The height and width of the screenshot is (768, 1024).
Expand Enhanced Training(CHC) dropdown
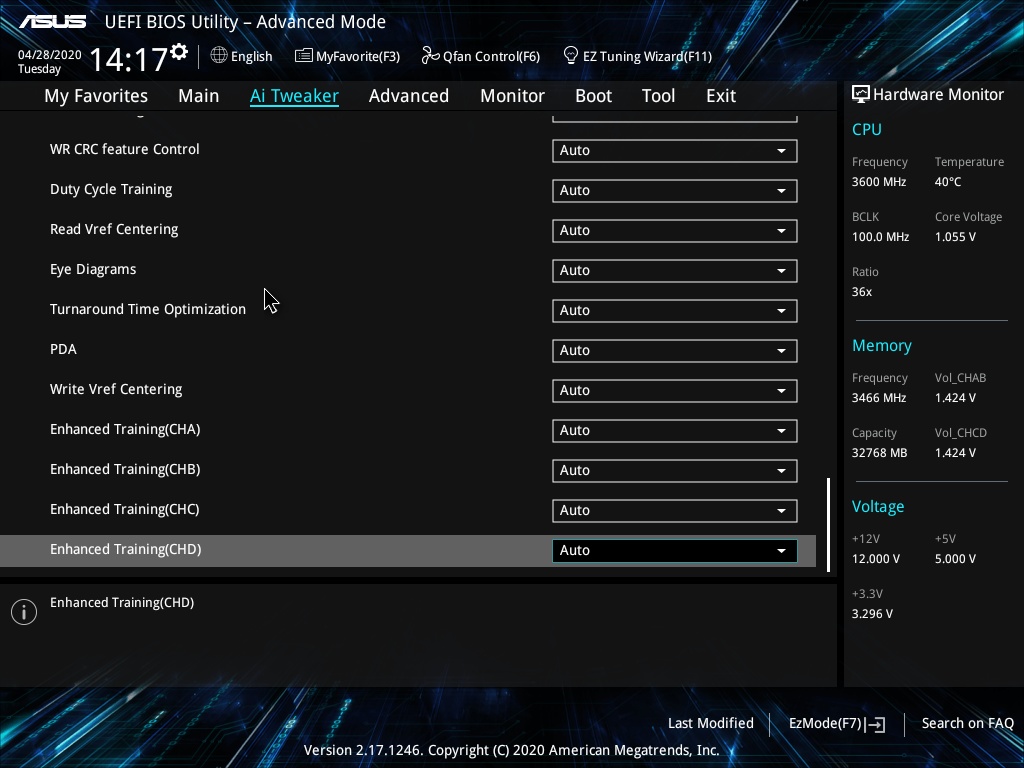(x=675, y=511)
